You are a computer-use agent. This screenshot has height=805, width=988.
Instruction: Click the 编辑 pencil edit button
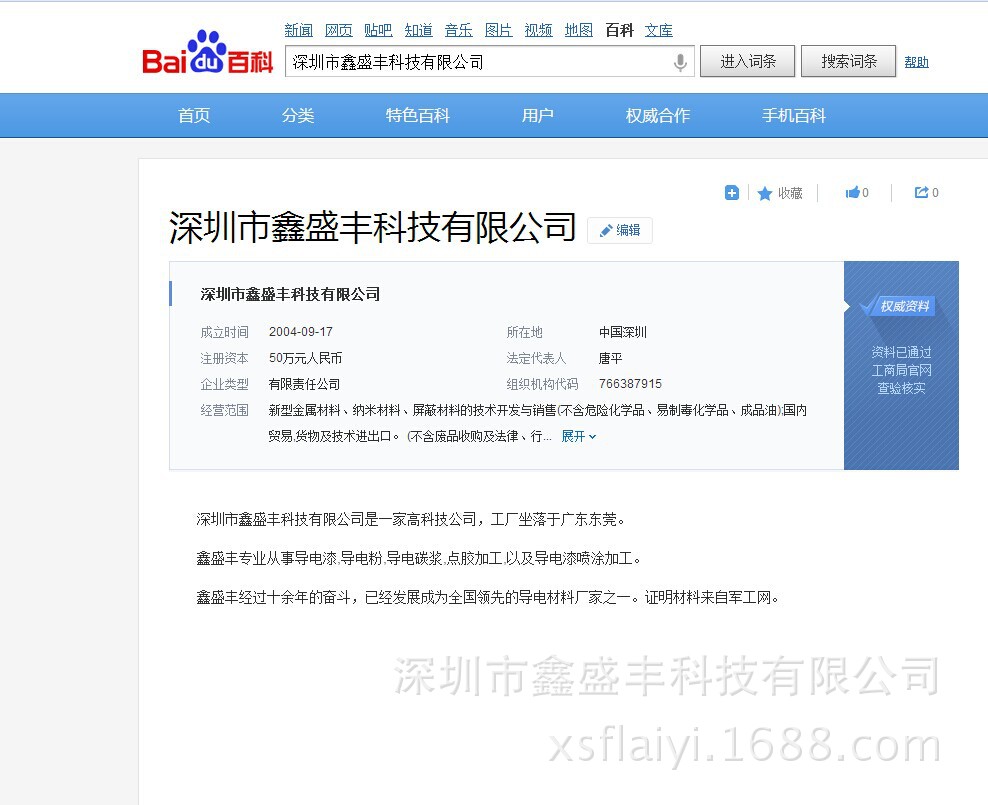pos(620,230)
